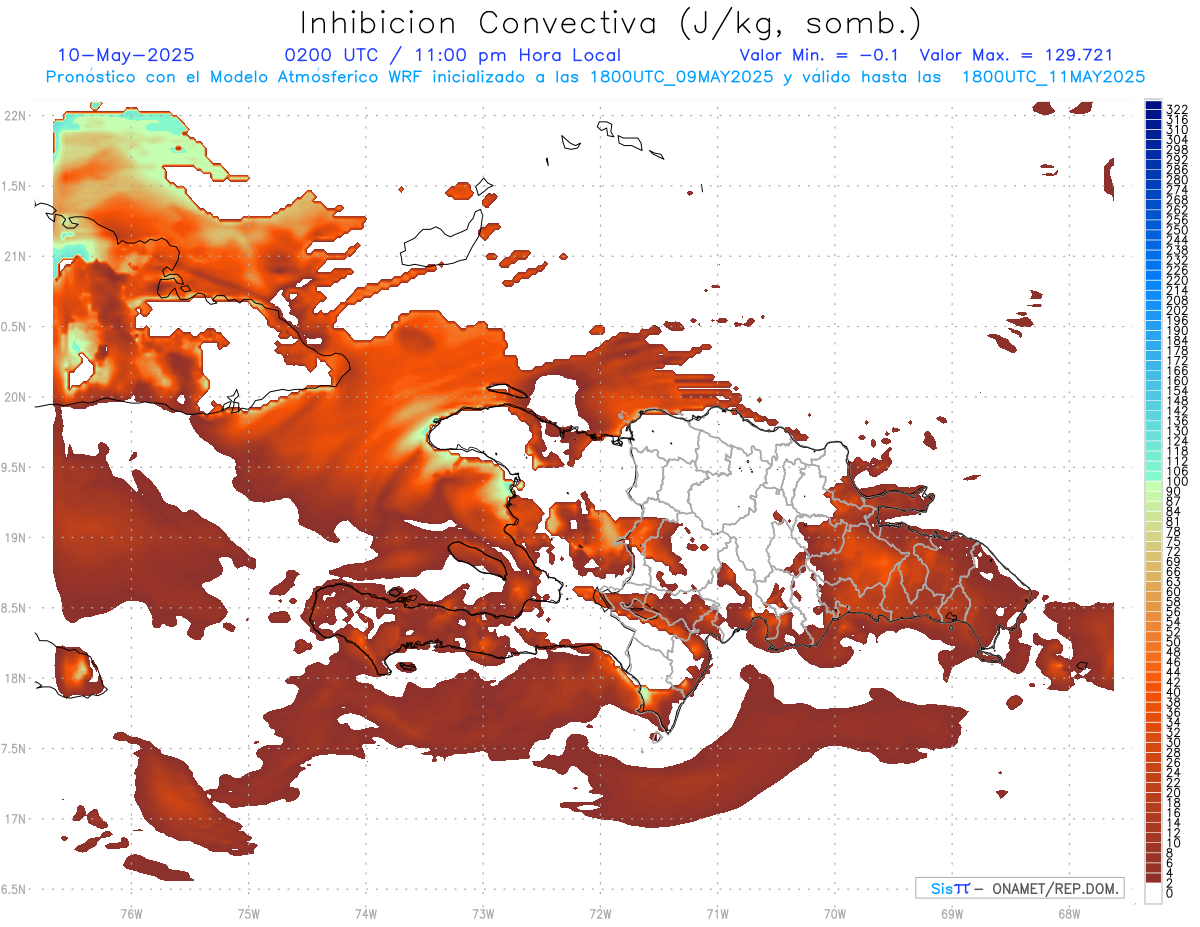Viewport: 1200px width, 927px height.
Task: Click the title Inhibicion Convectiva (J/kg, somb.)
Action: pos(611,23)
